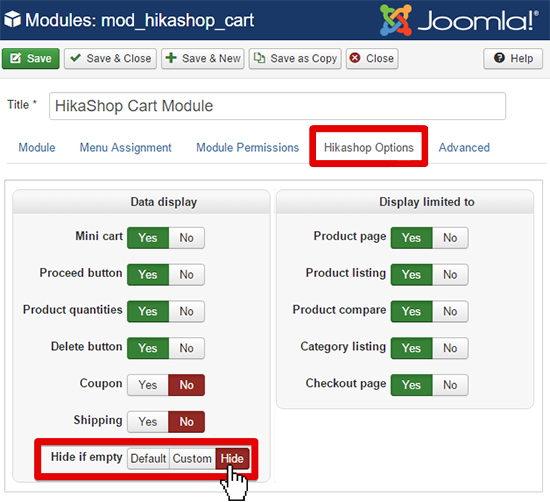Click Save & New button

point(202,58)
